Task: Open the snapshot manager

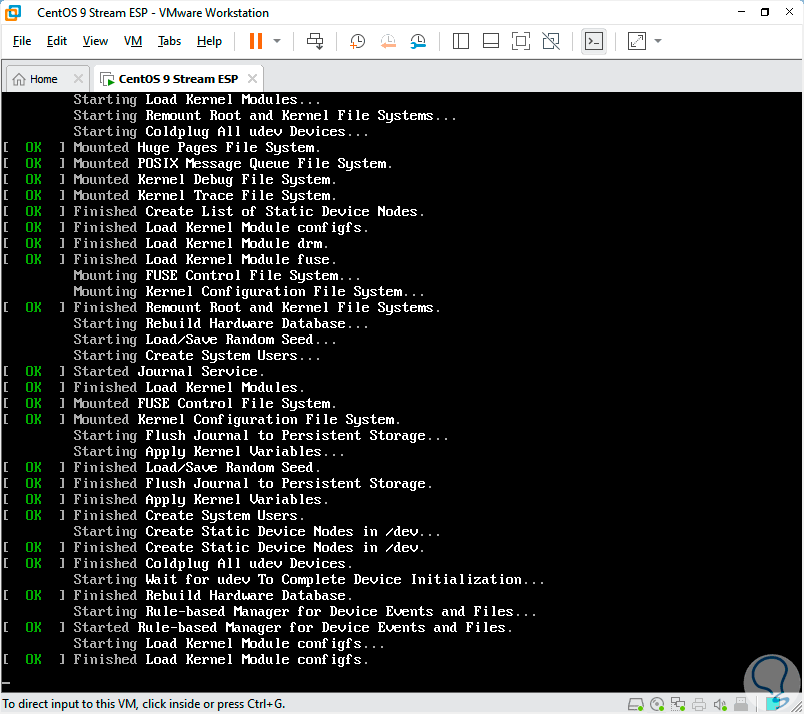Action: click(418, 41)
